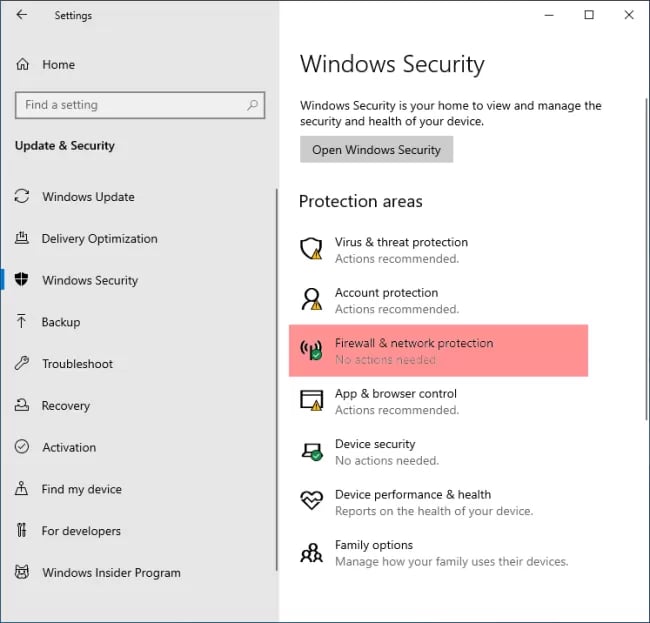Screen dimensions: 650x623
Task: Click the Firewall antenna icon
Action: pos(311,350)
